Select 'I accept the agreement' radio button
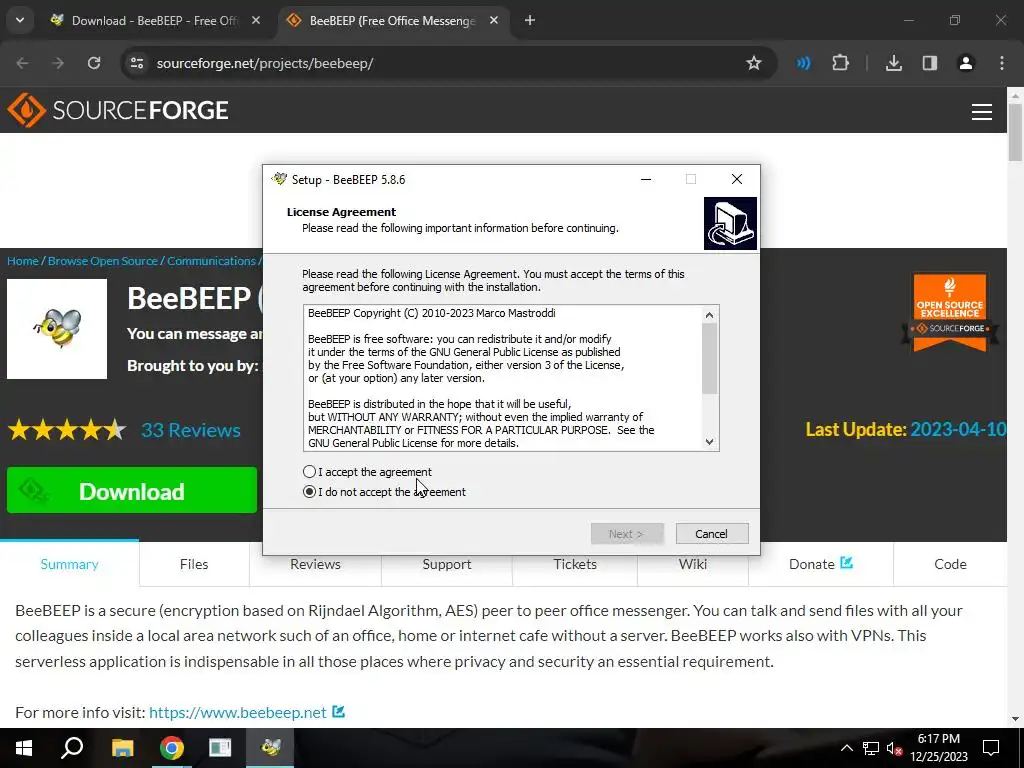The height and width of the screenshot is (768, 1024). pyautogui.click(x=310, y=472)
